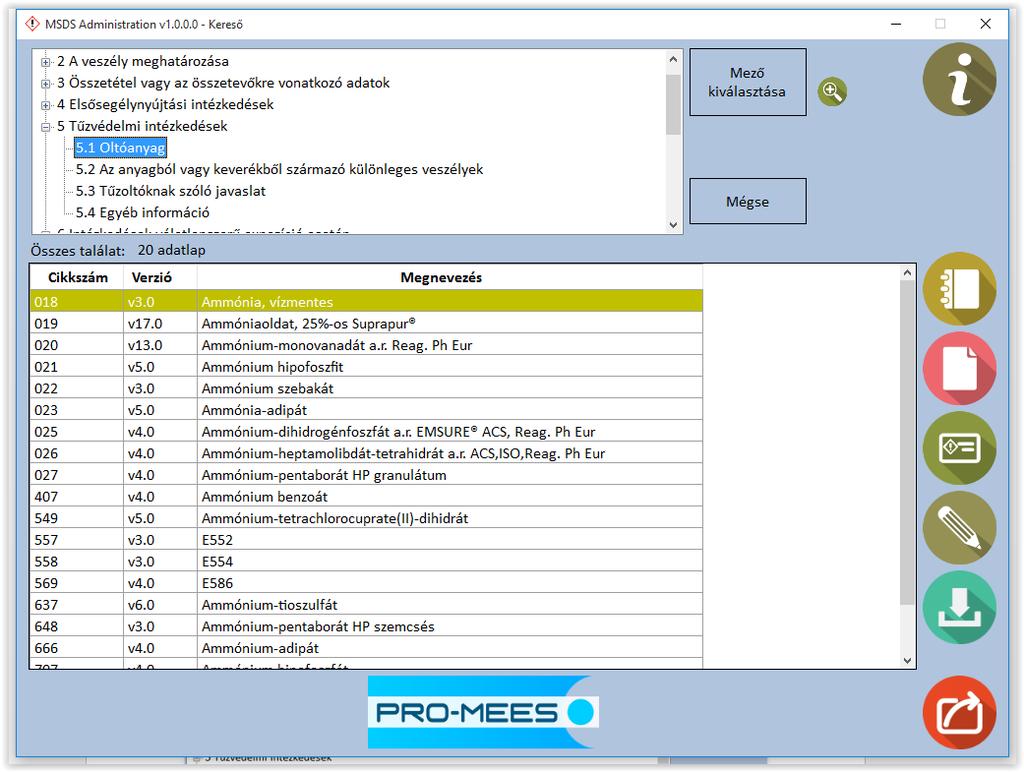Click version cell 'v17.0'
Image resolution: width=1024 pixels, height=772 pixels.
tap(161, 323)
